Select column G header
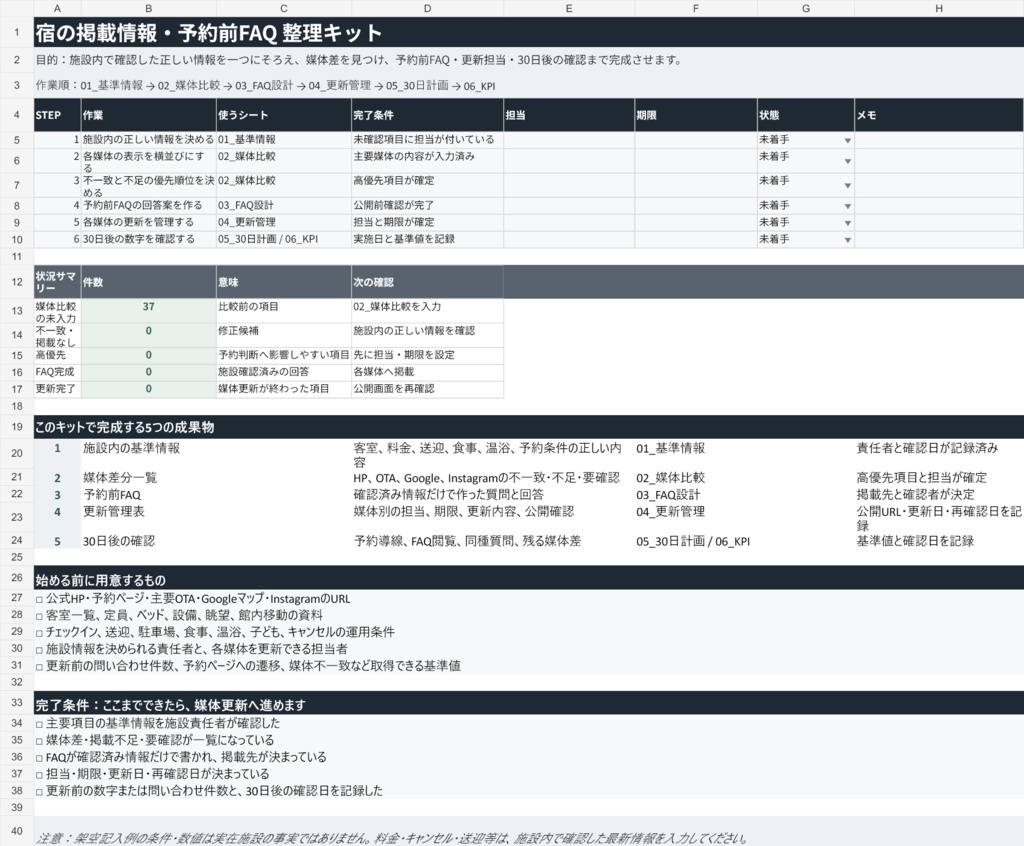The image size is (1024, 846). click(805, 8)
